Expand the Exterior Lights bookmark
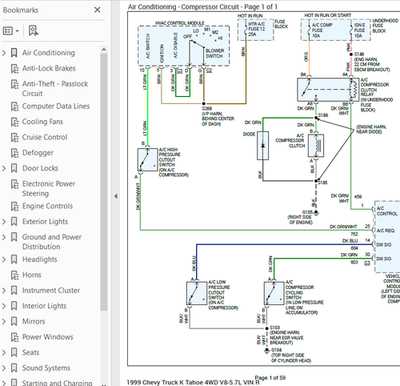The width and height of the screenshot is (400, 386). tap(4, 222)
